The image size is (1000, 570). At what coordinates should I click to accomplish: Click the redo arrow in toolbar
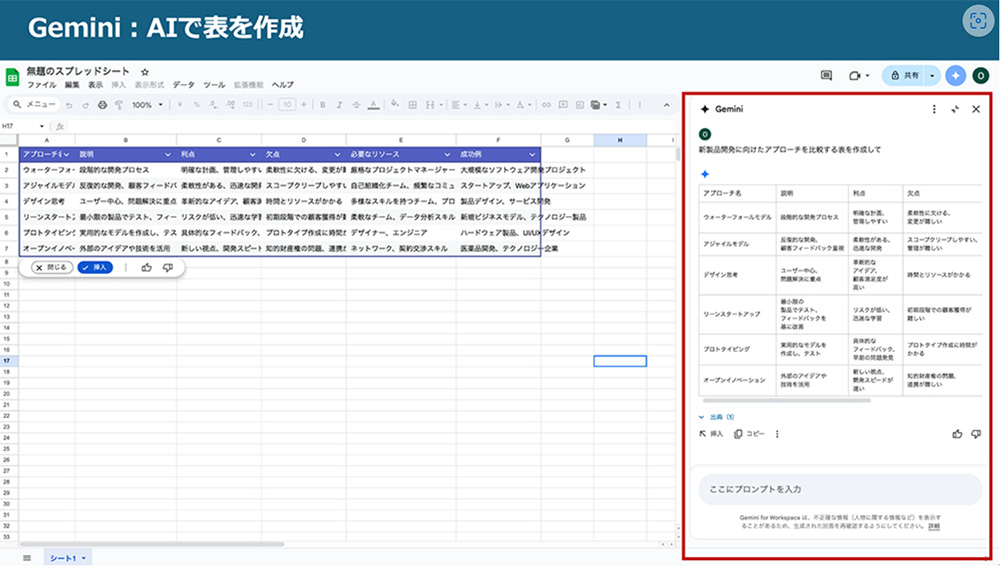coord(85,105)
